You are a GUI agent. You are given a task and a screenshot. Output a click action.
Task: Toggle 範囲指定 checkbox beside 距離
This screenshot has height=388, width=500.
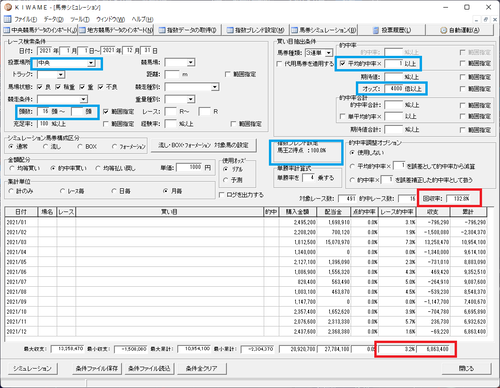[228, 74]
